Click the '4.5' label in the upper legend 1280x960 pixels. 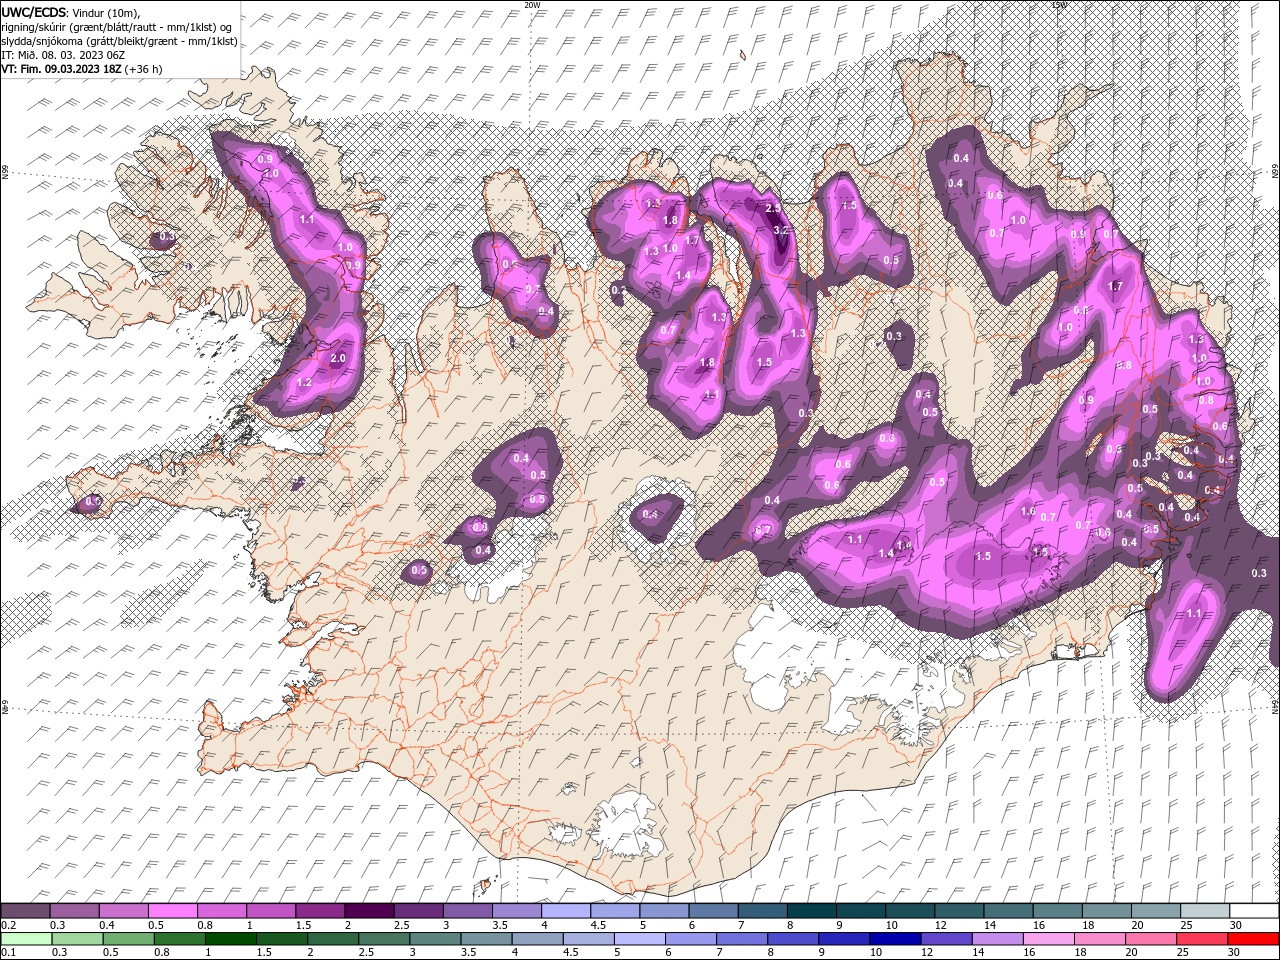click(x=599, y=925)
